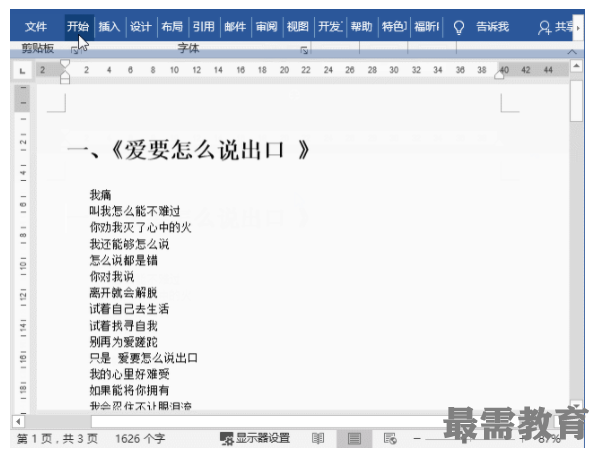Click the line 试着找寻自我

point(123,326)
